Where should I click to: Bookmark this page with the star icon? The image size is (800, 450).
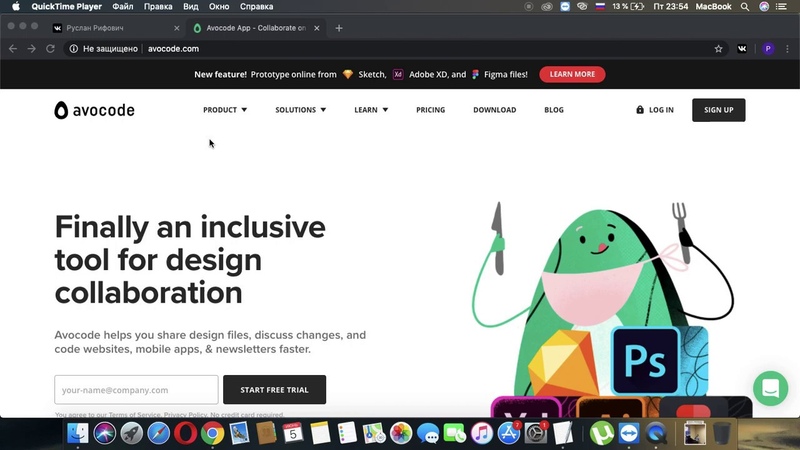718,48
